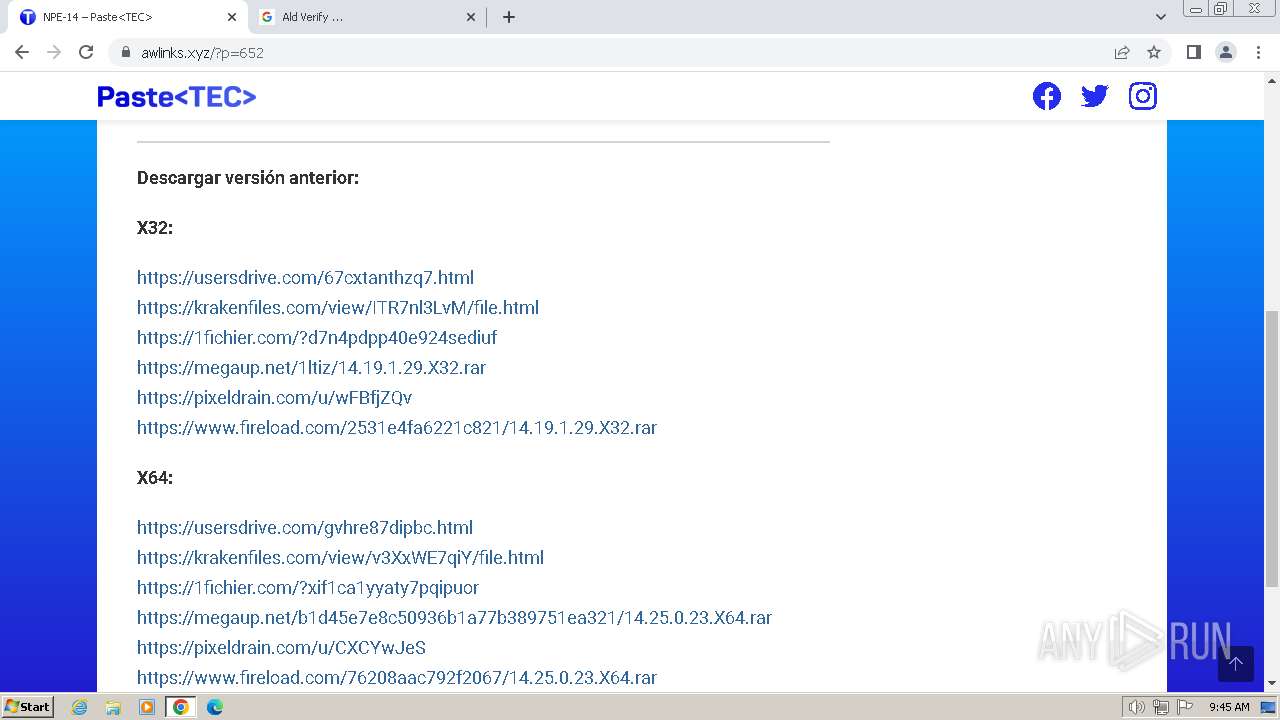Open megaup 14.25.0.23.X64.rar link

(x=454, y=617)
